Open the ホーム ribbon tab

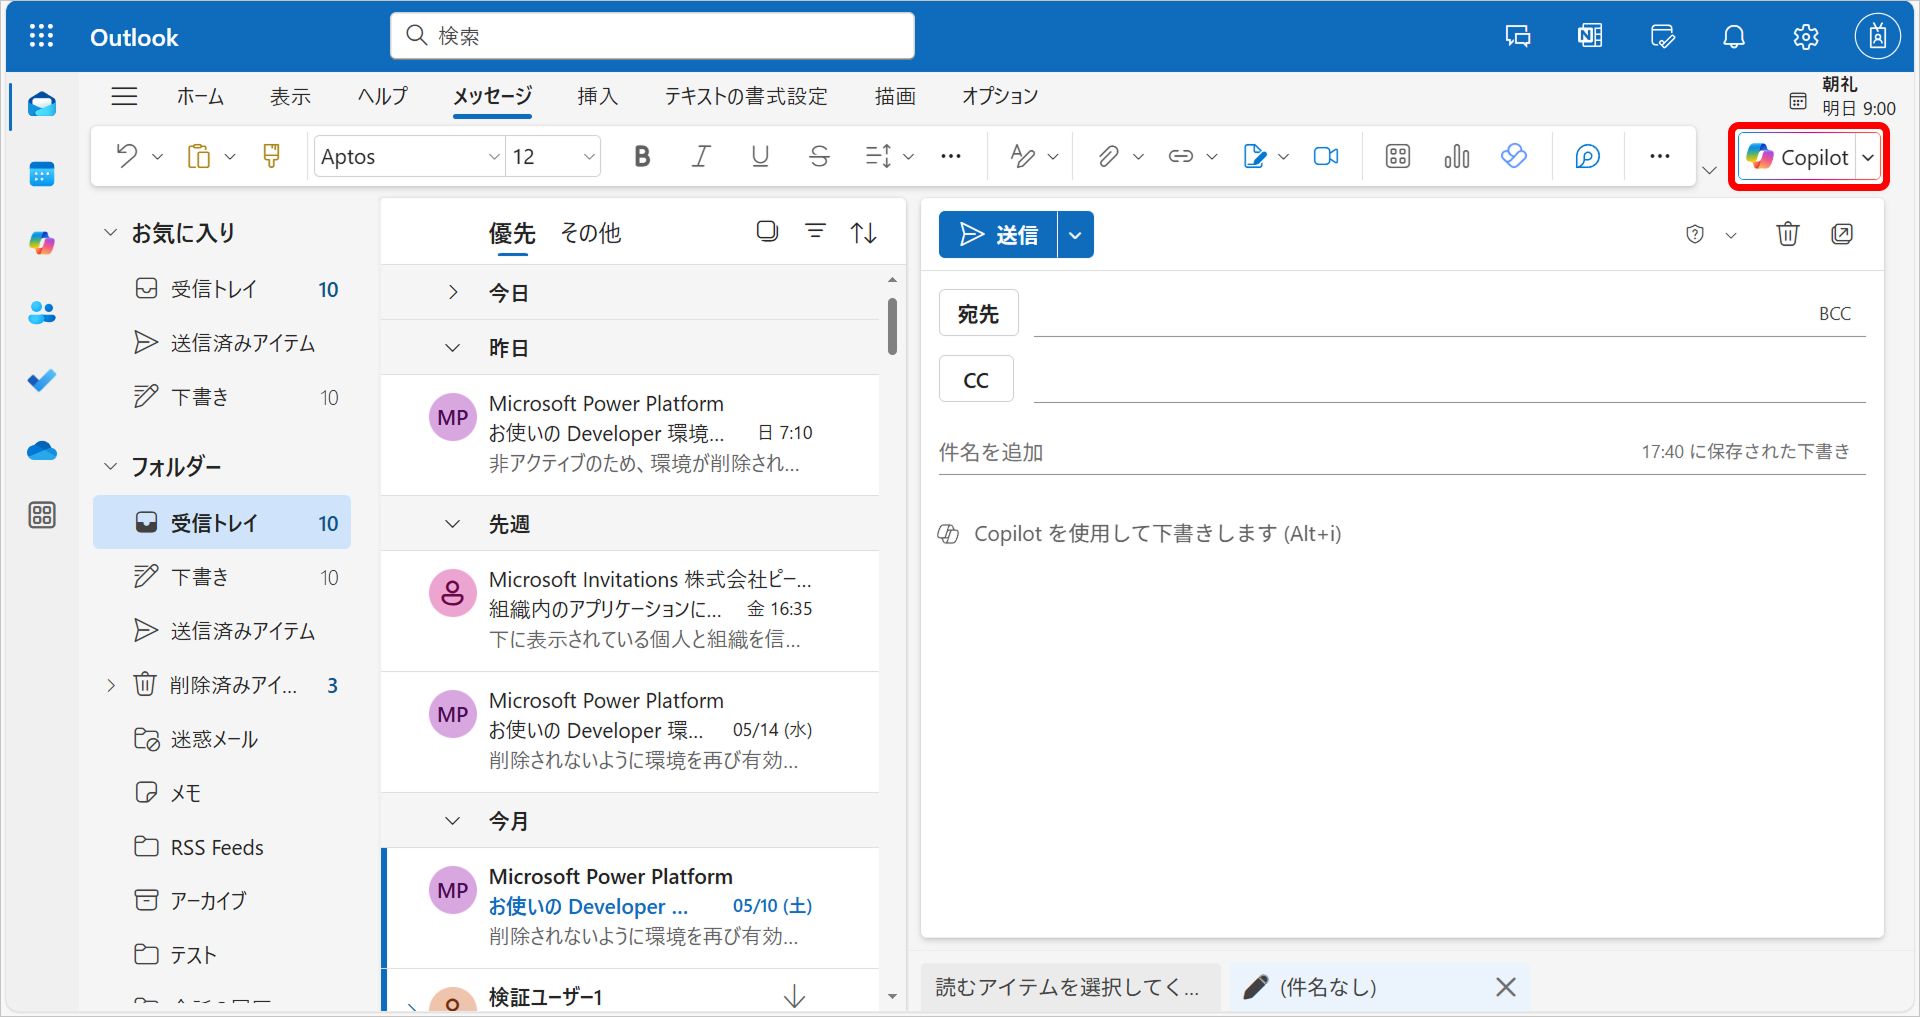[200, 96]
